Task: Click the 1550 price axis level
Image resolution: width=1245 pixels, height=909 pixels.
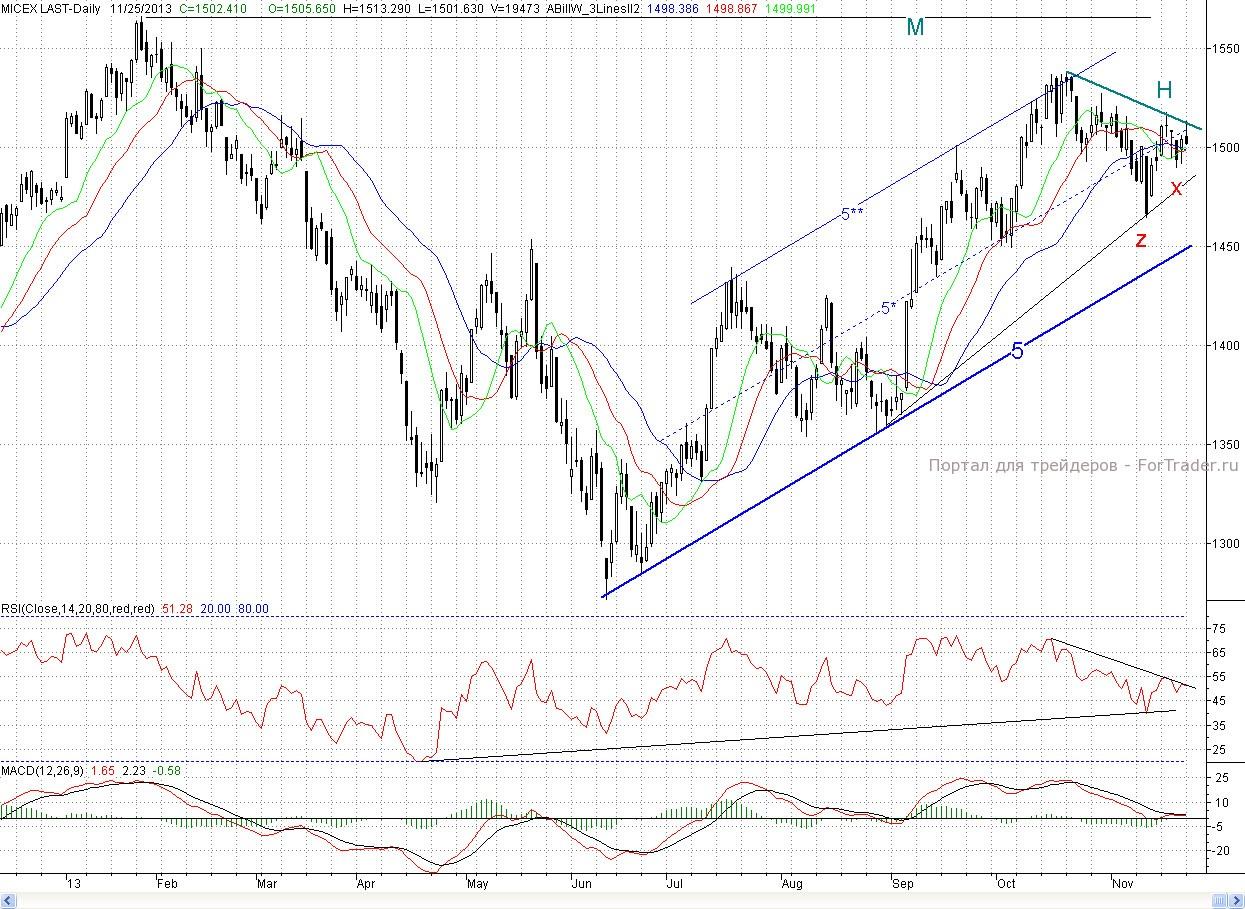Action: click(x=1226, y=48)
